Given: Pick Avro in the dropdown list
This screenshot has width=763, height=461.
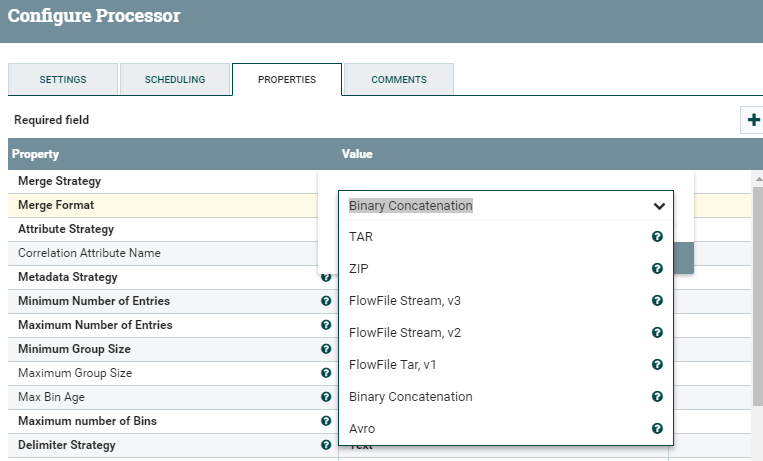Looking at the screenshot, I should [x=362, y=429].
